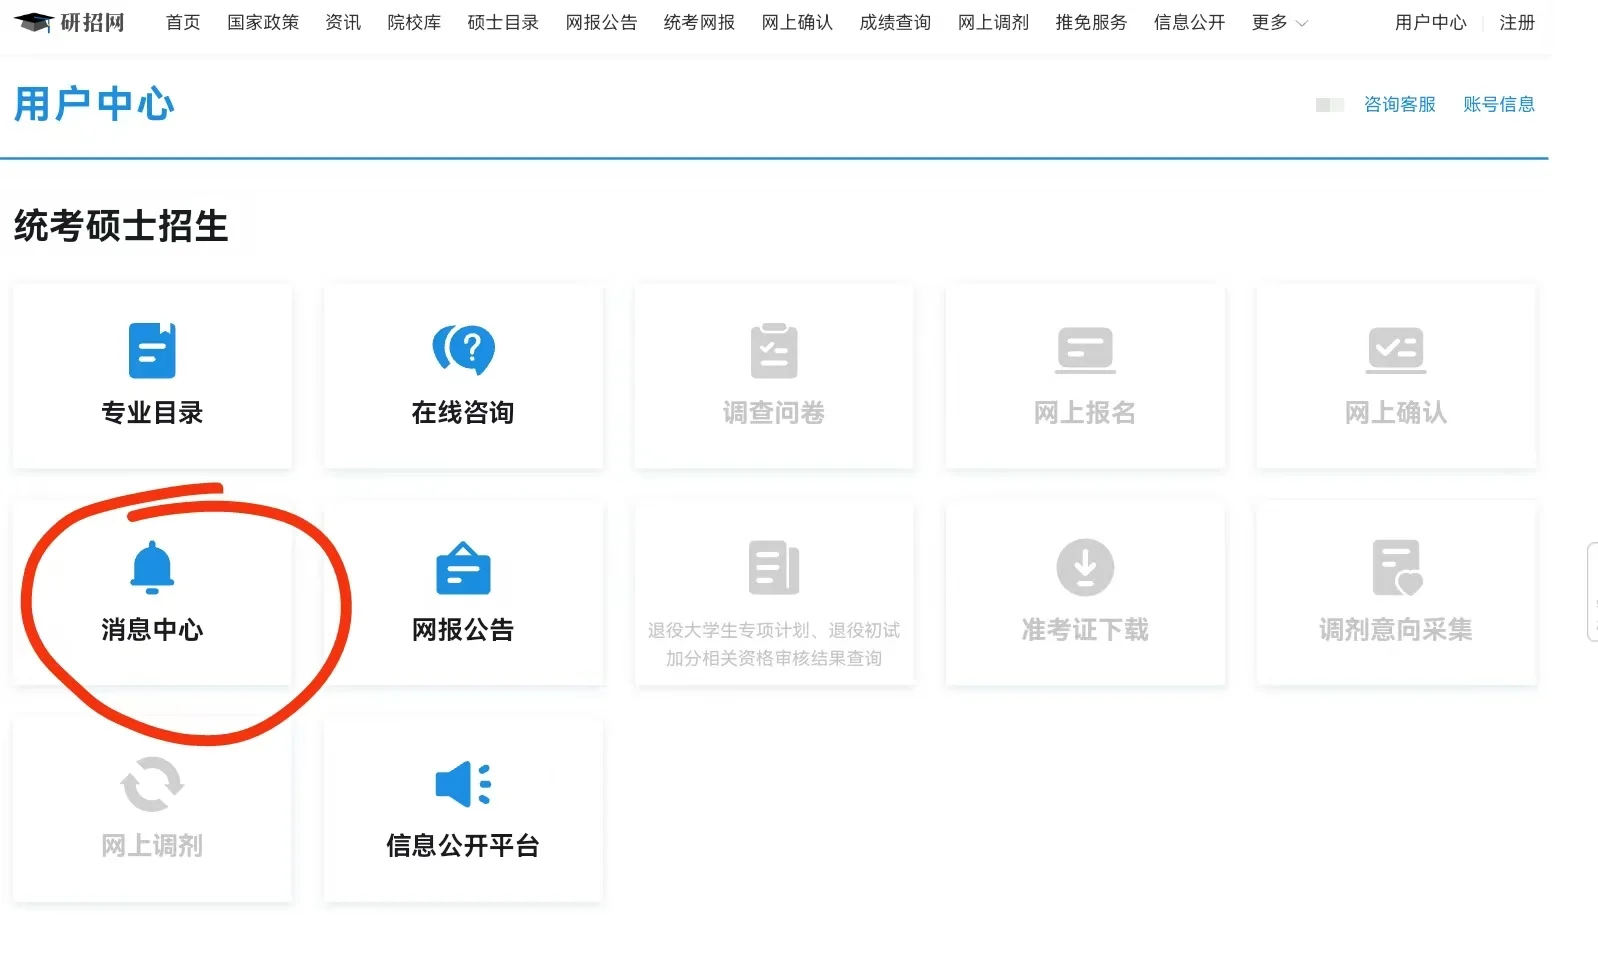1598x978 pixels.
Task: Click the 在线咨询 question bubble icon
Action: [463, 350]
